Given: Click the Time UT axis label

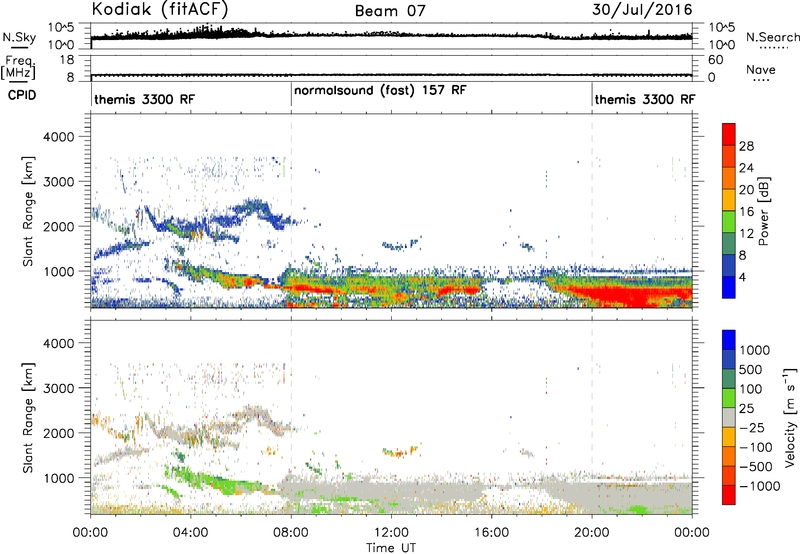Looking at the screenshot, I should (x=391, y=548).
